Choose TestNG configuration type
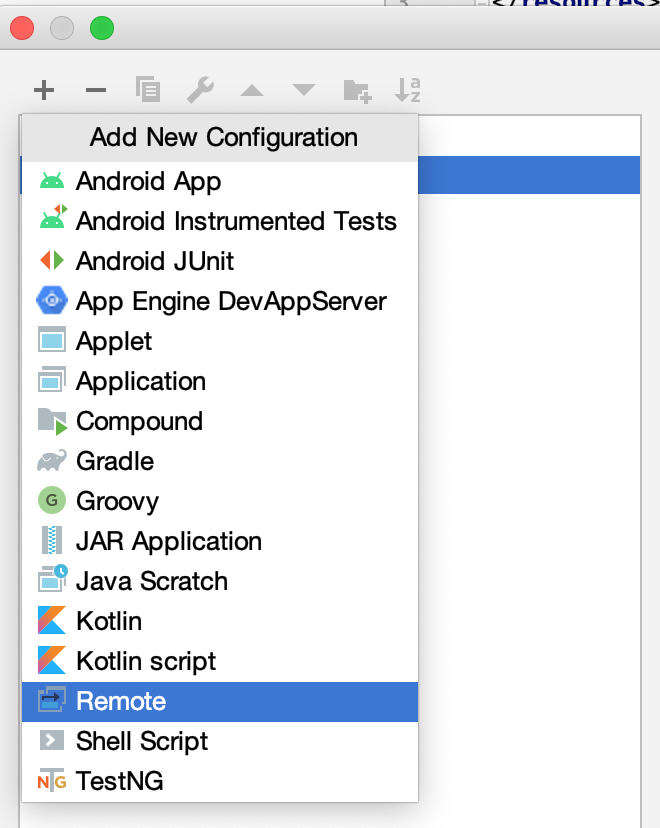660x828 pixels. (220, 781)
